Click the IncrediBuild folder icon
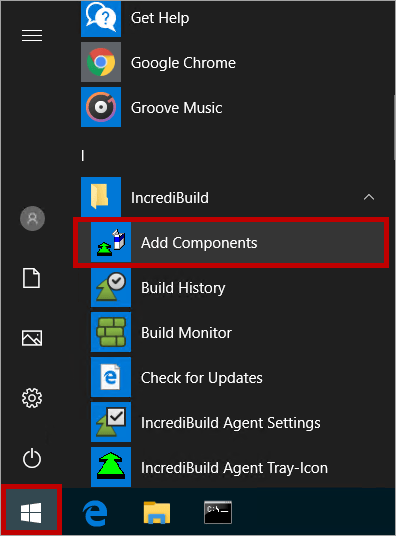This screenshot has width=396, height=536. click(x=101, y=197)
